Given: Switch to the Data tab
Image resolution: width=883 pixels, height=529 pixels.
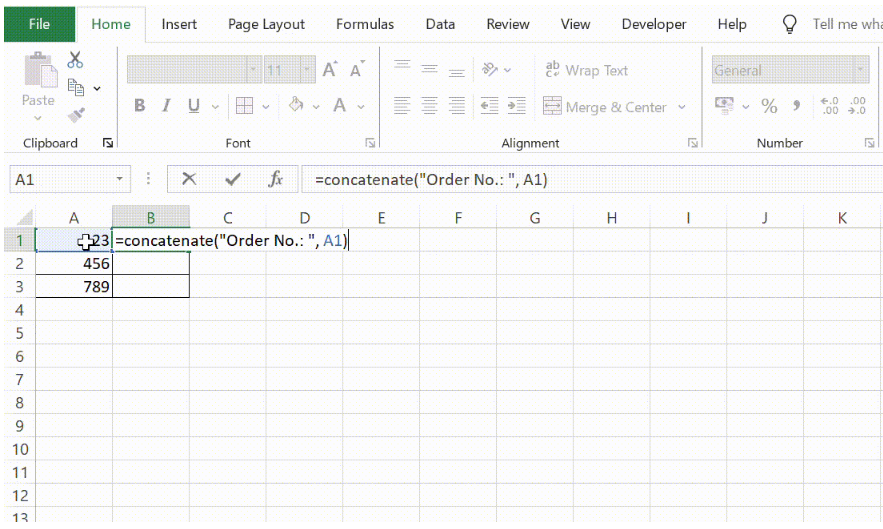Looking at the screenshot, I should coord(440,24).
